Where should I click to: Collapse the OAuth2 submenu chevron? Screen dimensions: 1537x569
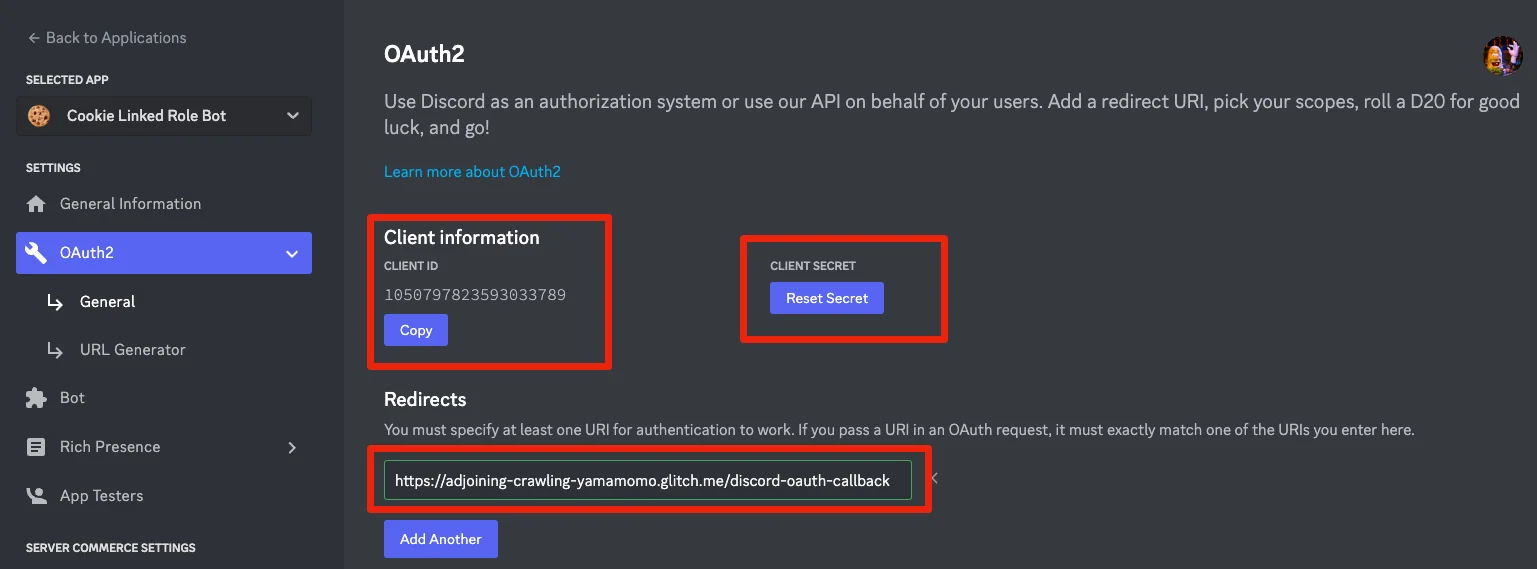pos(292,254)
